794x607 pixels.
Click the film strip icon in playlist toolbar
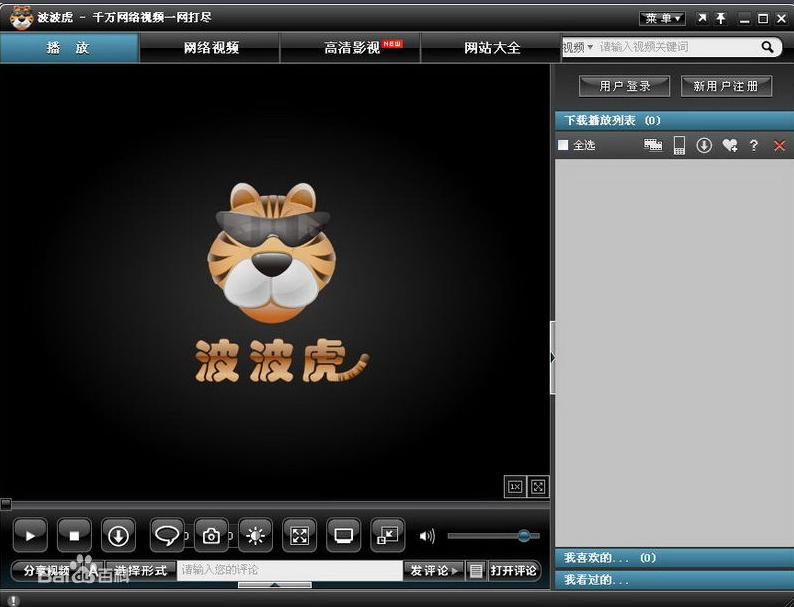653,145
